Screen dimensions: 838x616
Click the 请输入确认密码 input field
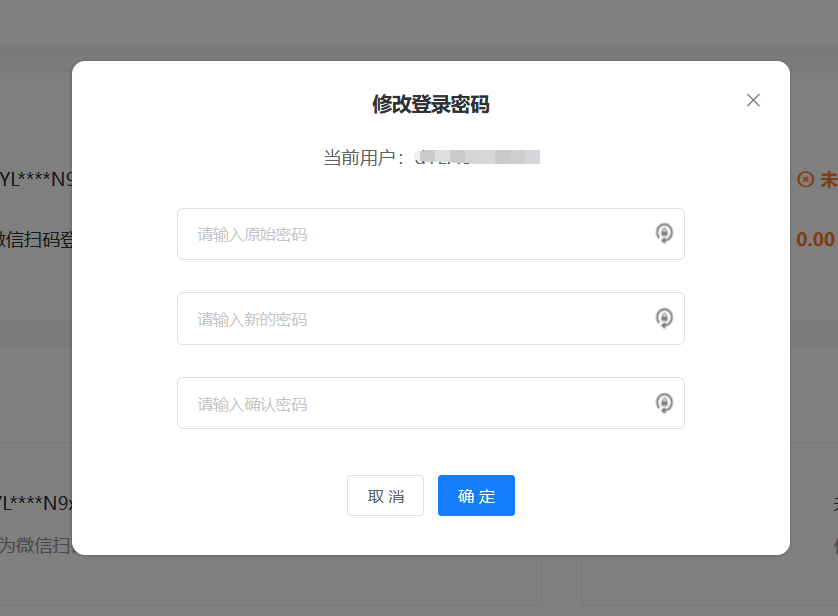point(431,403)
